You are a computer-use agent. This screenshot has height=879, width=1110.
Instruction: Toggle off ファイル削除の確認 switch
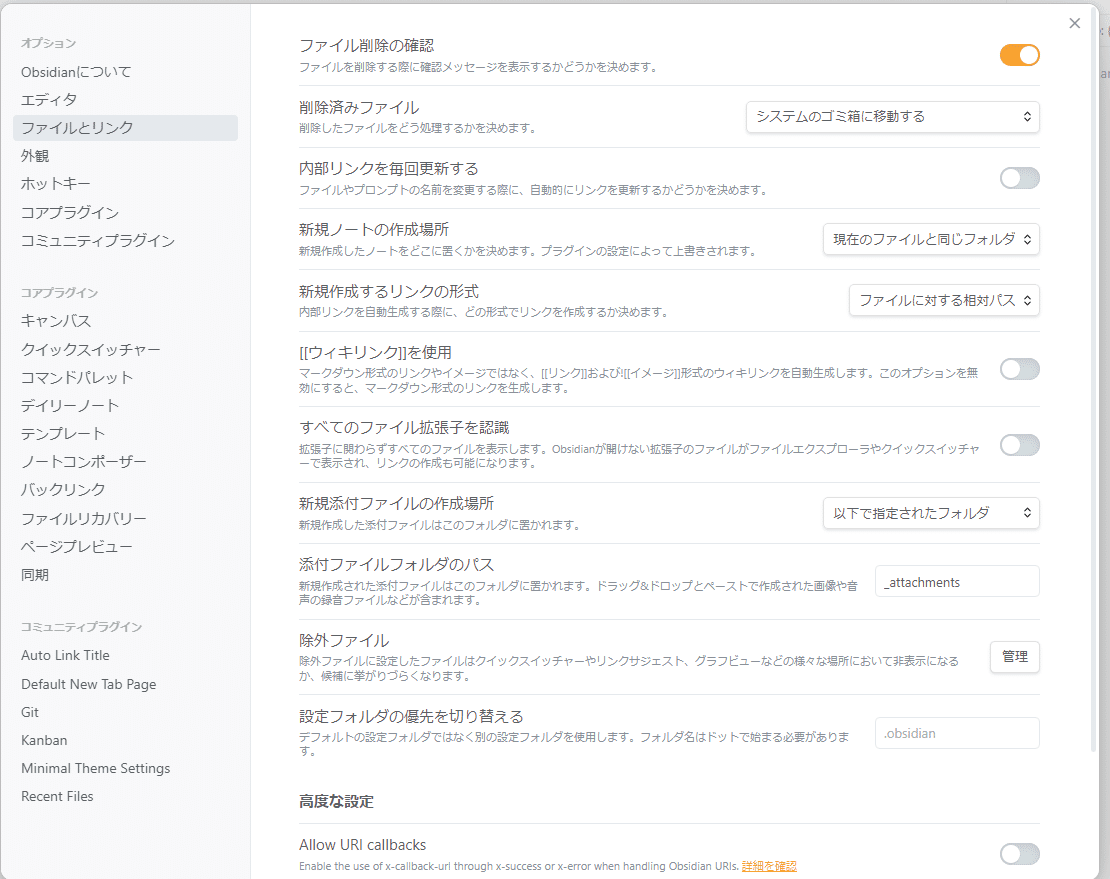pyautogui.click(x=1019, y=55)
